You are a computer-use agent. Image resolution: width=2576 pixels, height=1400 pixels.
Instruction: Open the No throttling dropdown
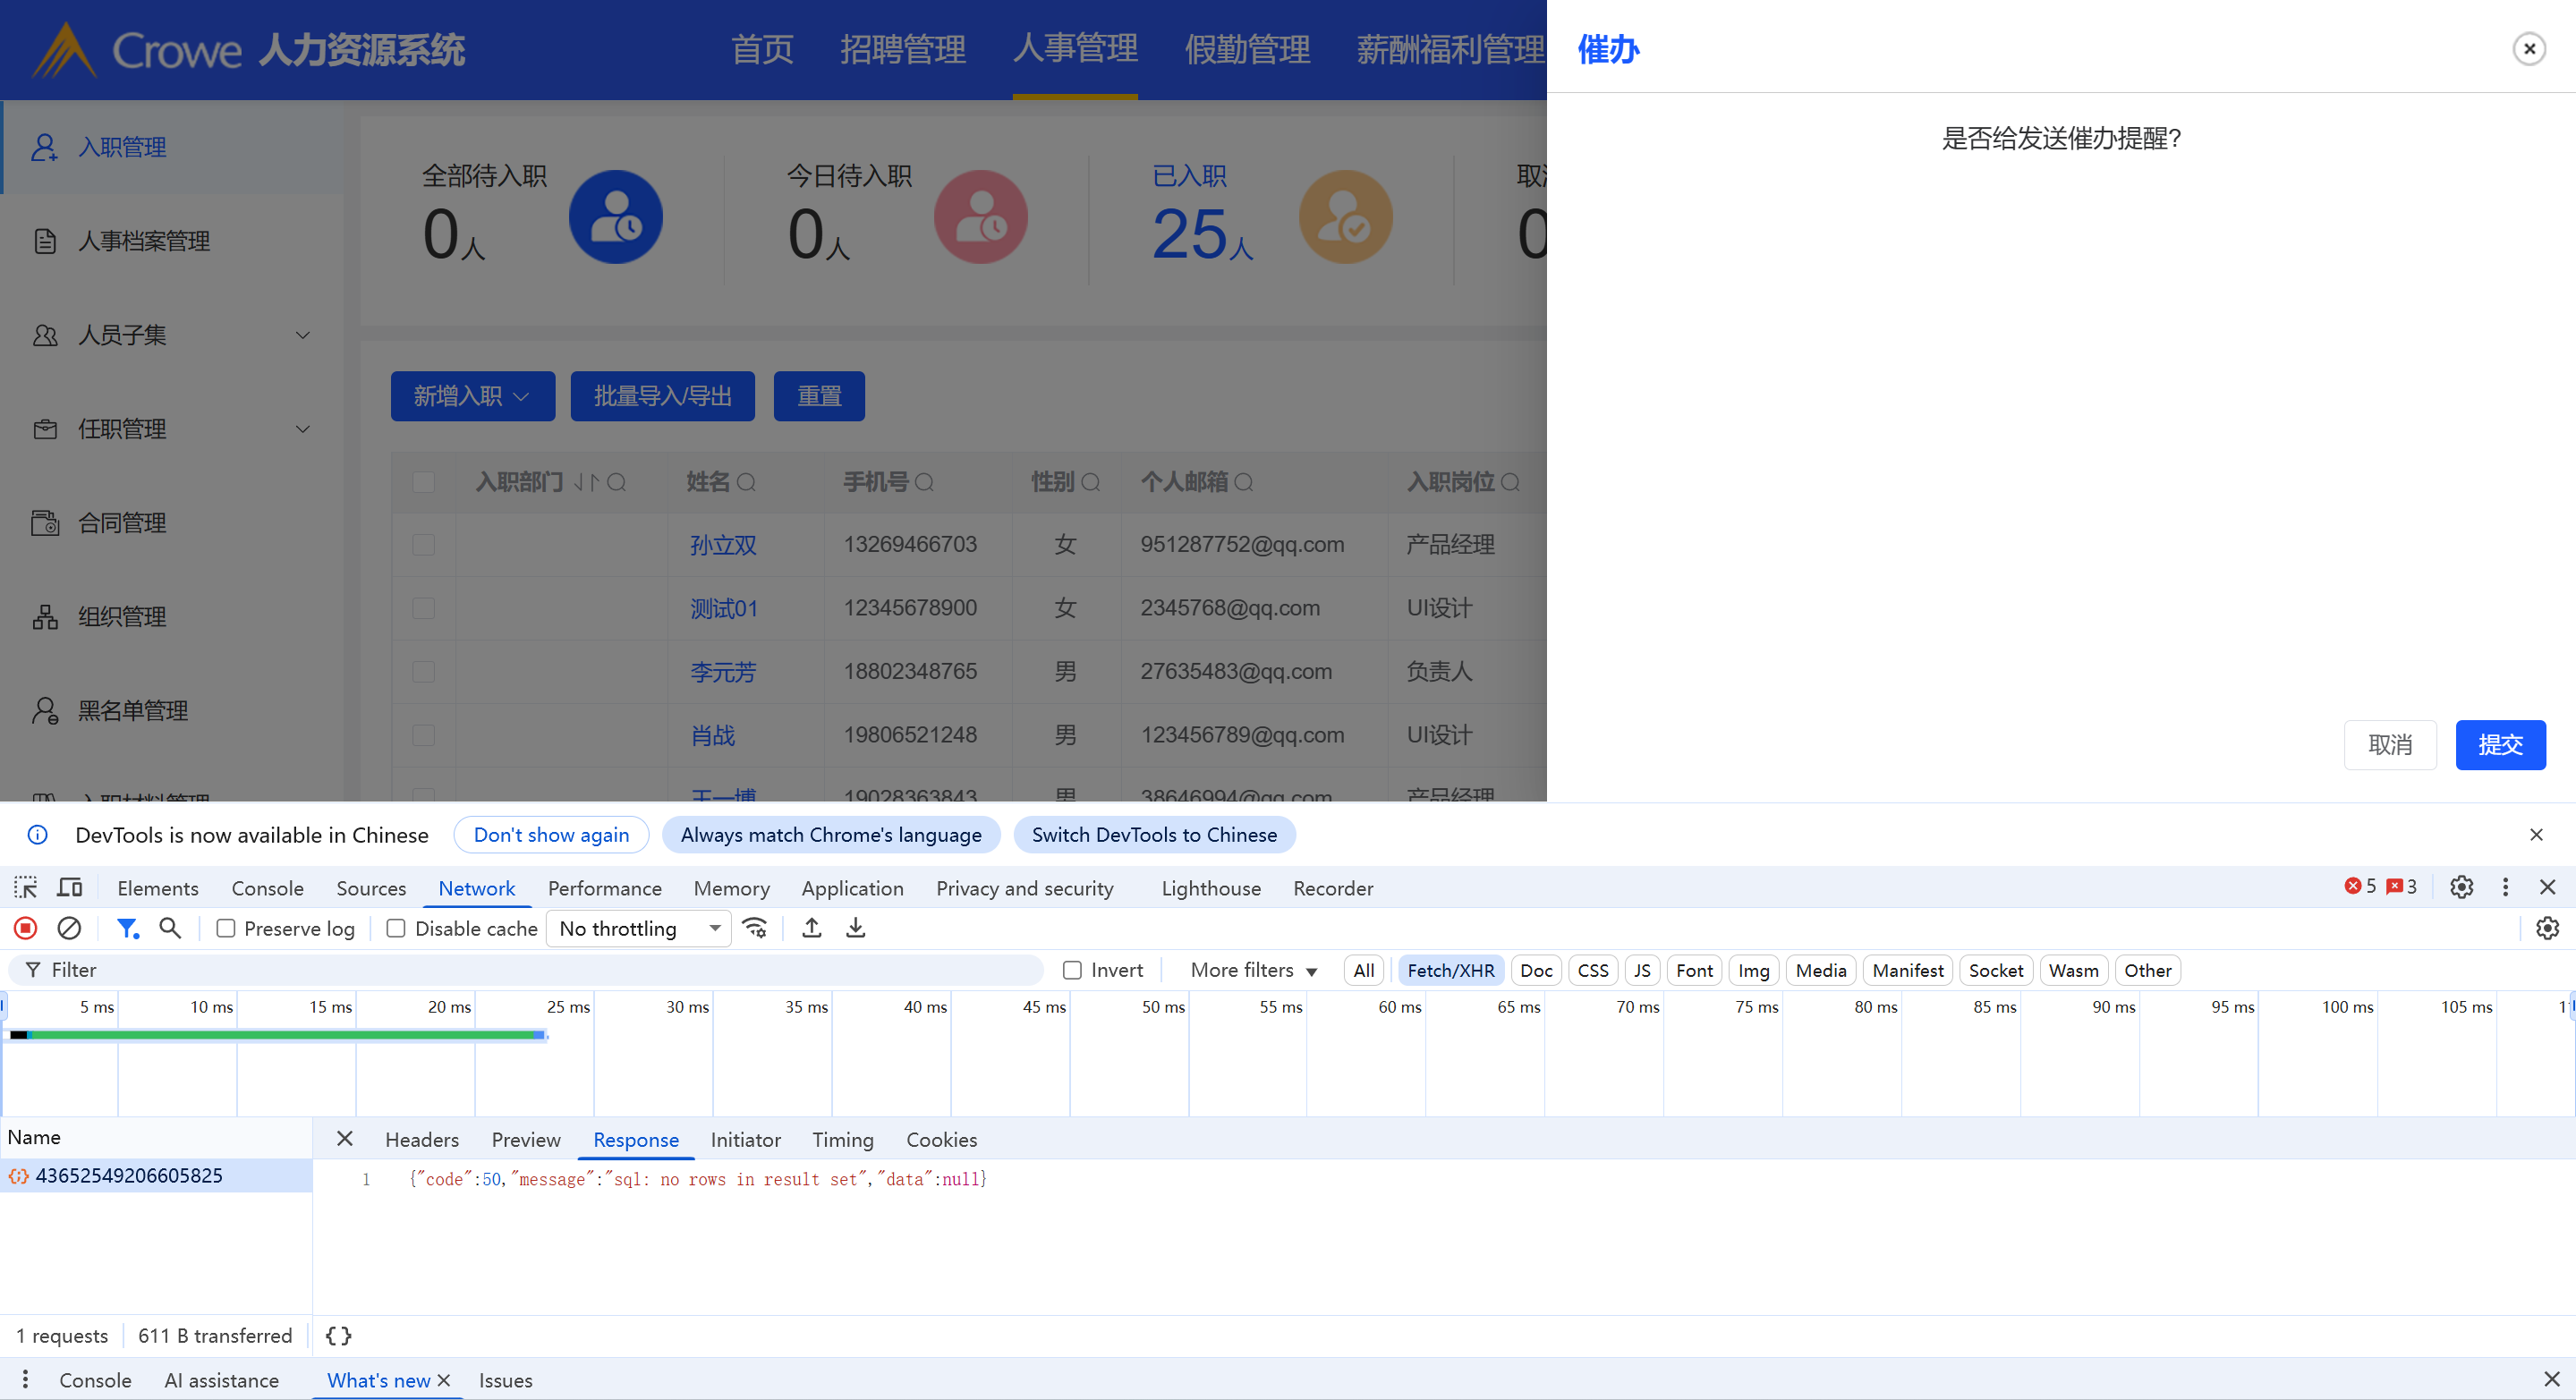pos(638,928)
